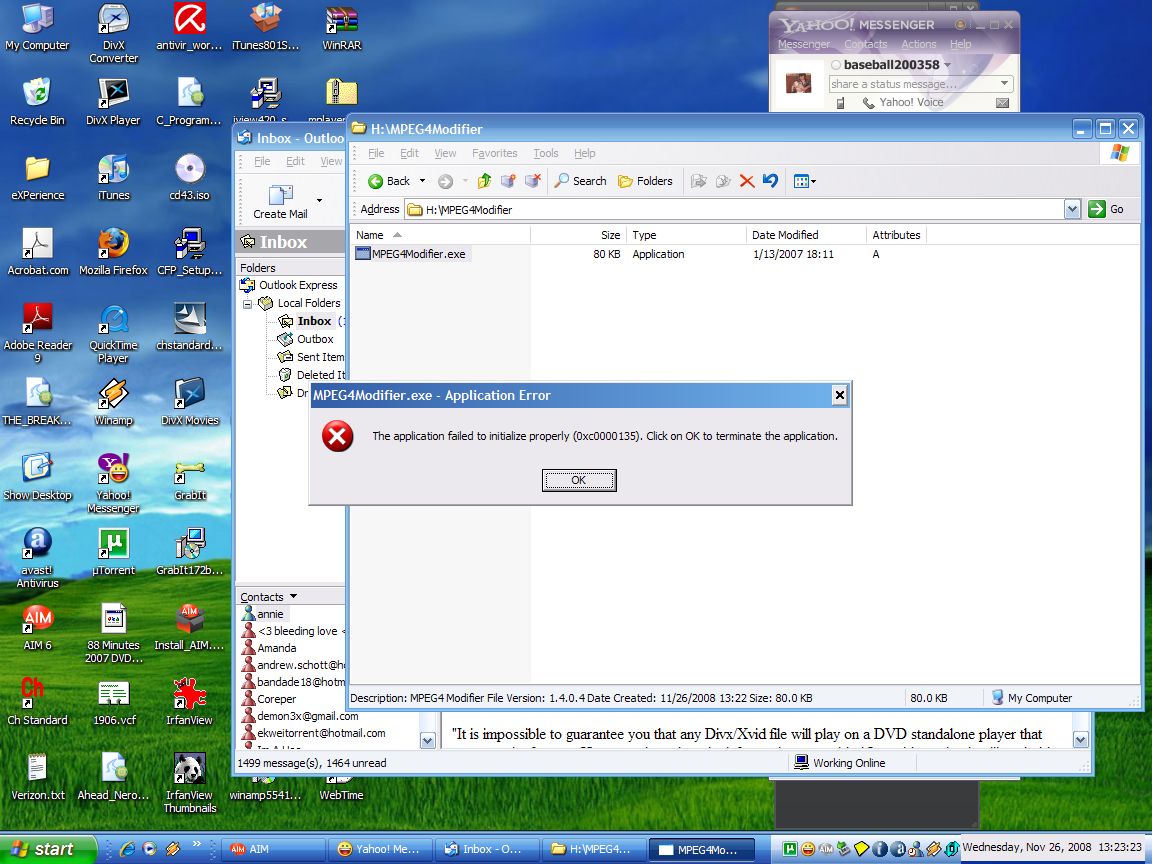Click the µTorrent desktop icon
The width and height of the screenshot is (1152, 864).
tap(114, 552)
